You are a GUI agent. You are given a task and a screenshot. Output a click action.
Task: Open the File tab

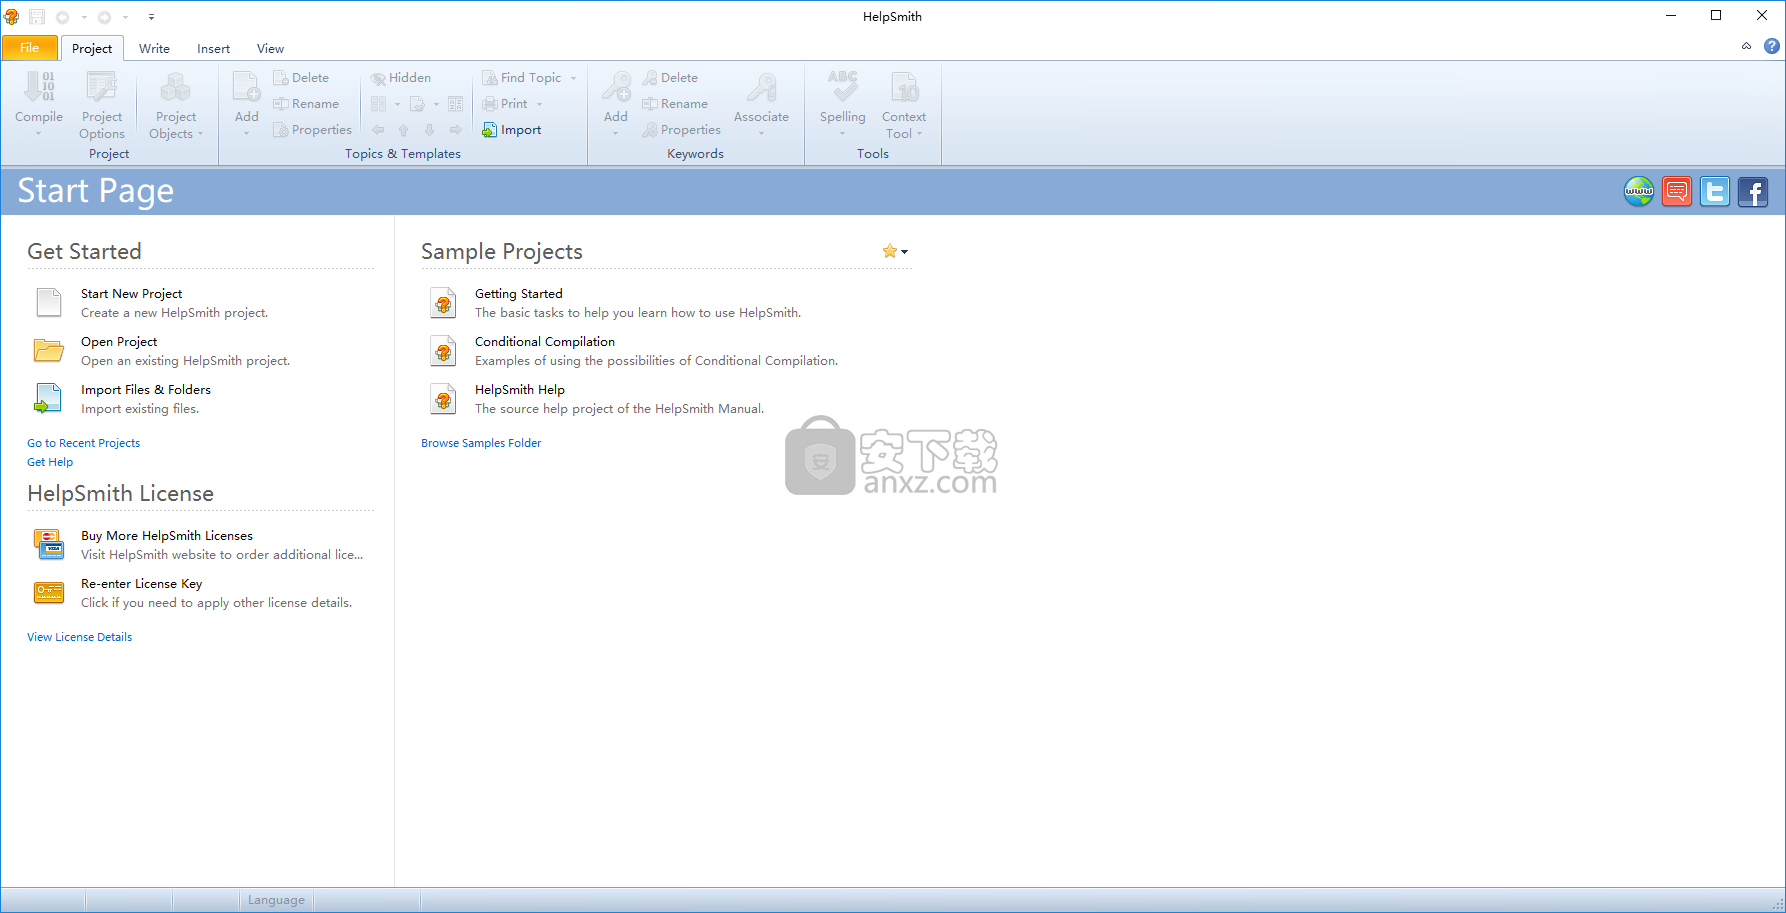[30, 48]
